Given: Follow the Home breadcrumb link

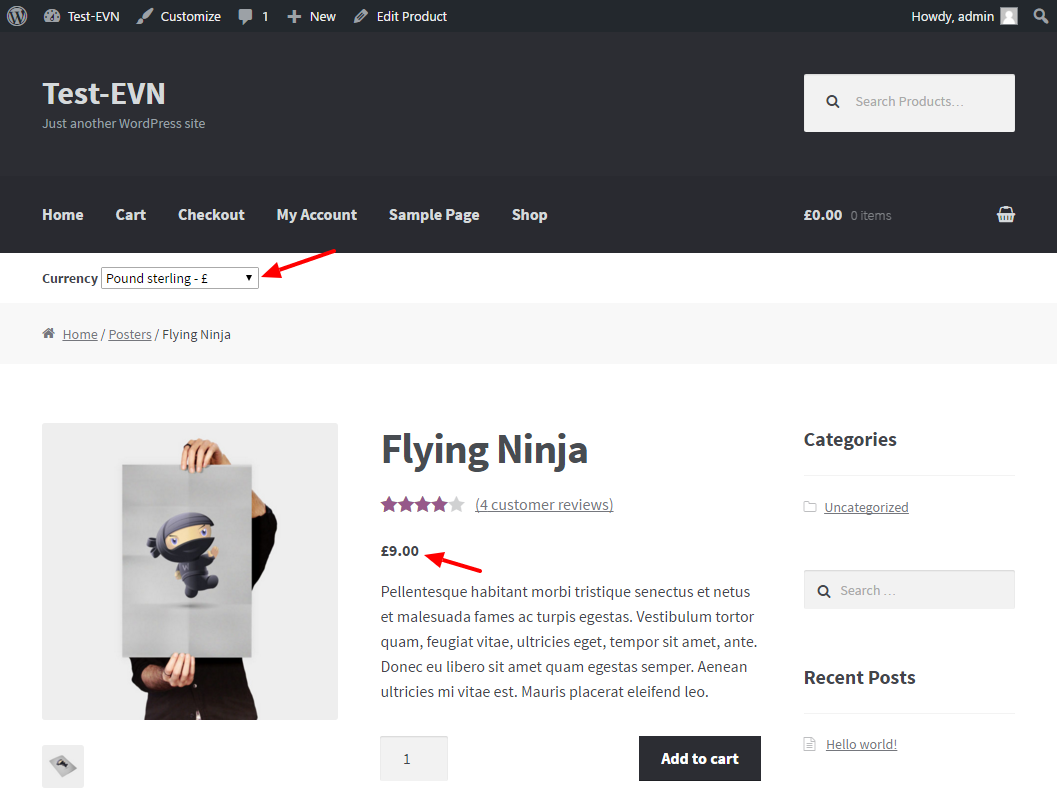Looking at the screenshot, I should click(x=80, y=334).
